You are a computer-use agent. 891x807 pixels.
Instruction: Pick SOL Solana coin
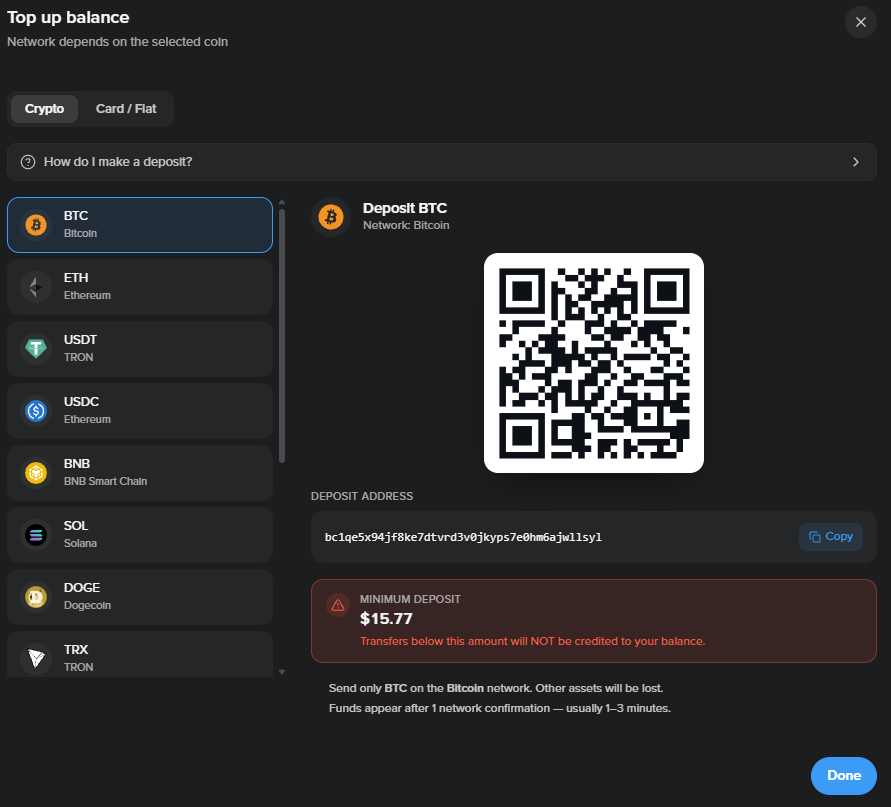[x=140, y=534]
